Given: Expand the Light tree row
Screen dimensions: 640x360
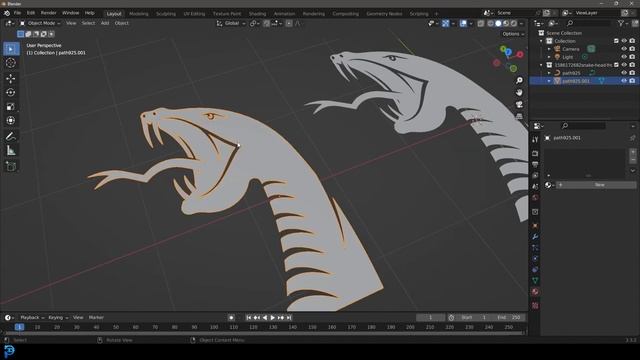Looking at the screenshot, I should tap(549, 57).
